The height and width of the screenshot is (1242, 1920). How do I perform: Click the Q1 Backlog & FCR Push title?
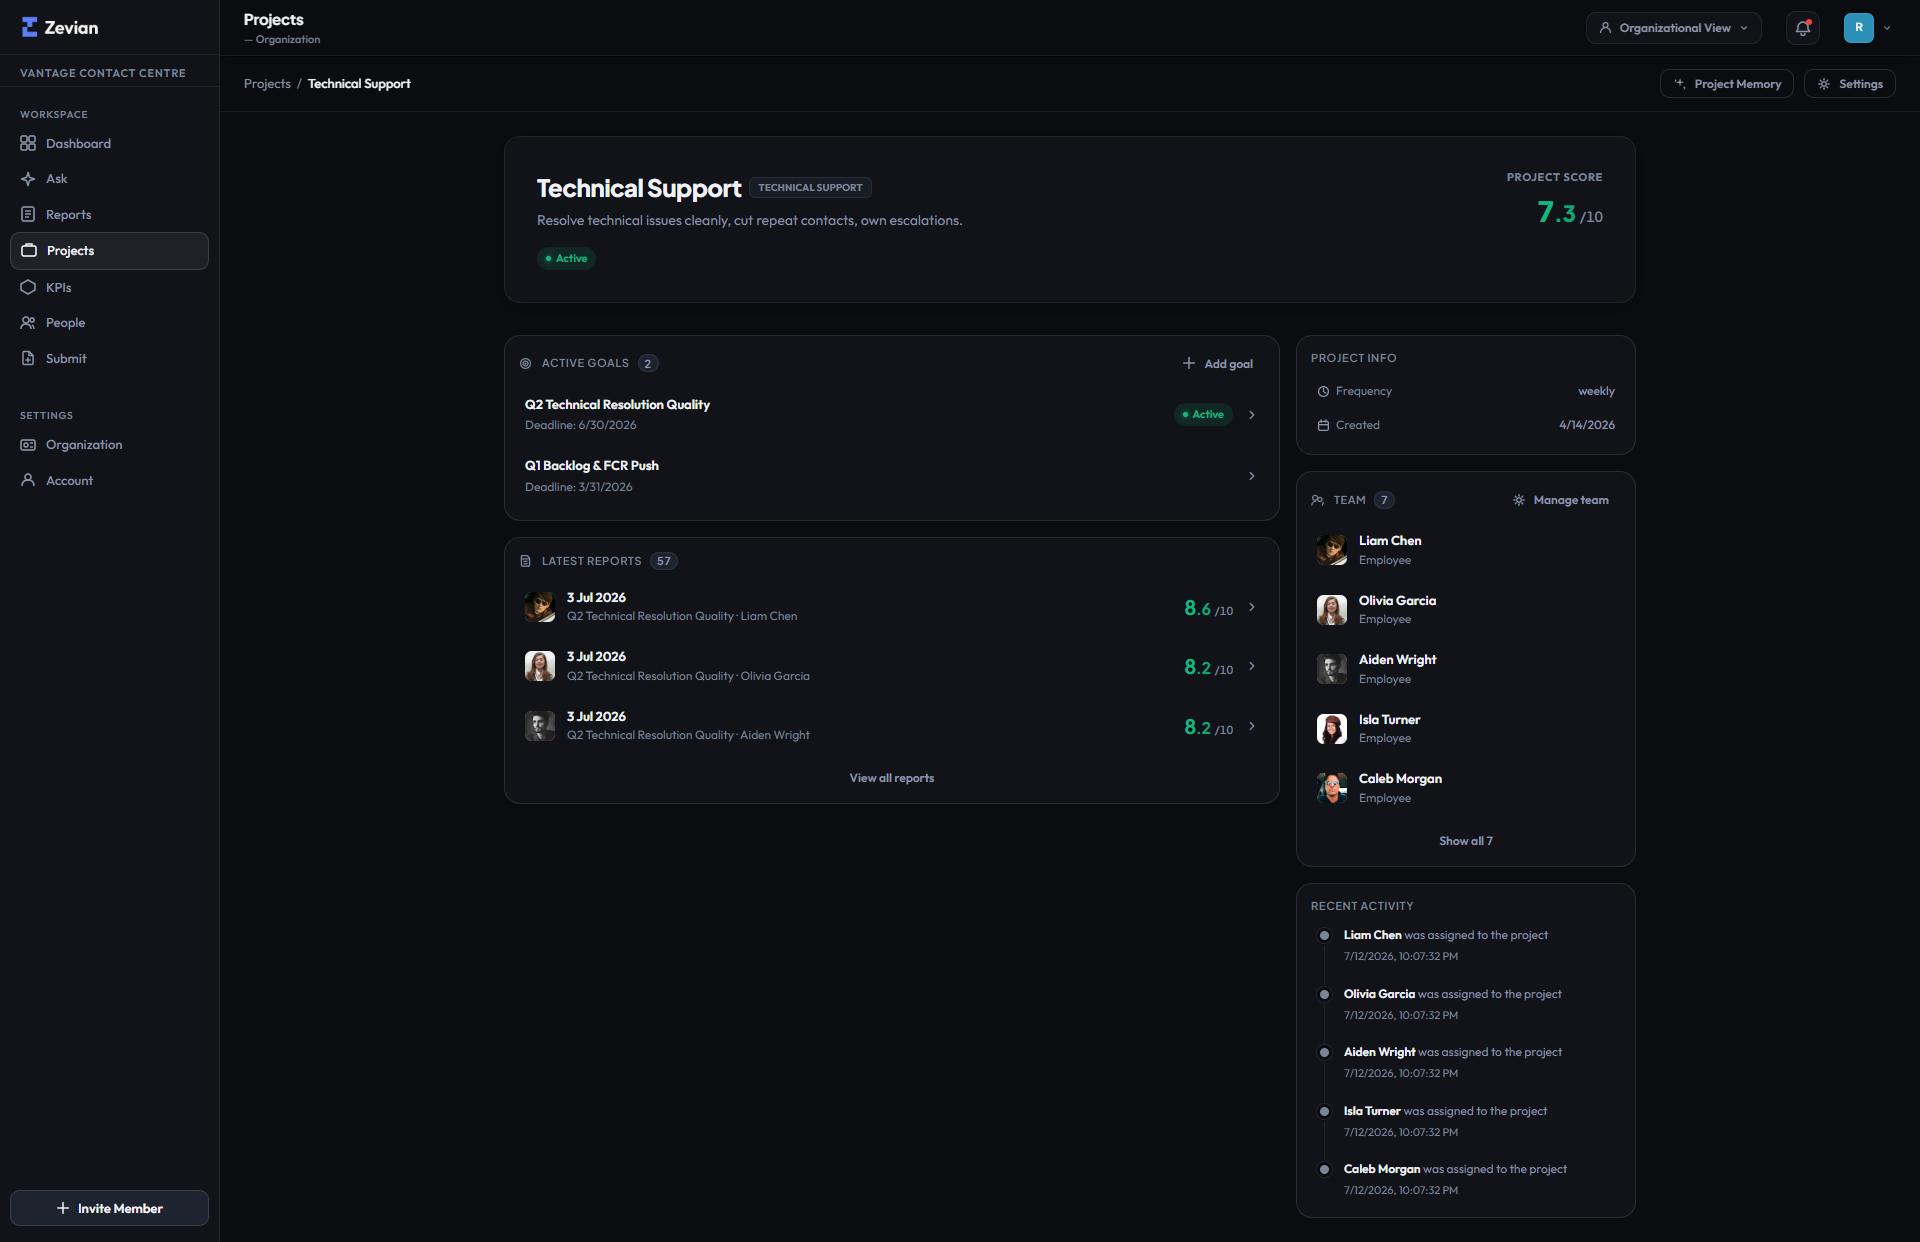592,466
